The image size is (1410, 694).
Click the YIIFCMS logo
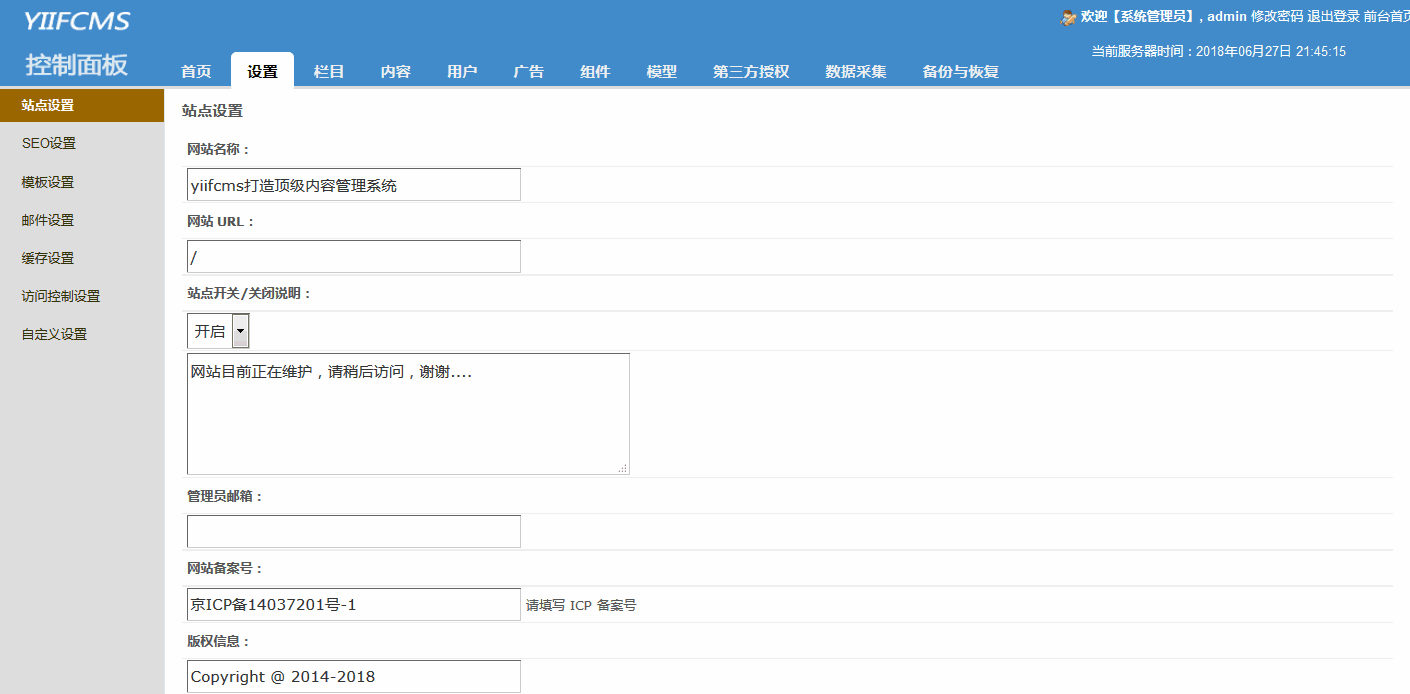pyautogui.click(x=77, y=21)
